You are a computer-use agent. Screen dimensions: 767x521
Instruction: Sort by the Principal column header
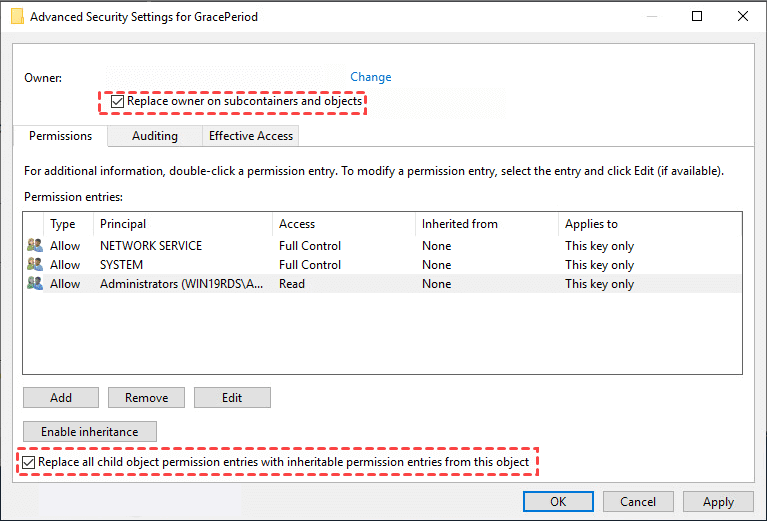click(123, 224)
